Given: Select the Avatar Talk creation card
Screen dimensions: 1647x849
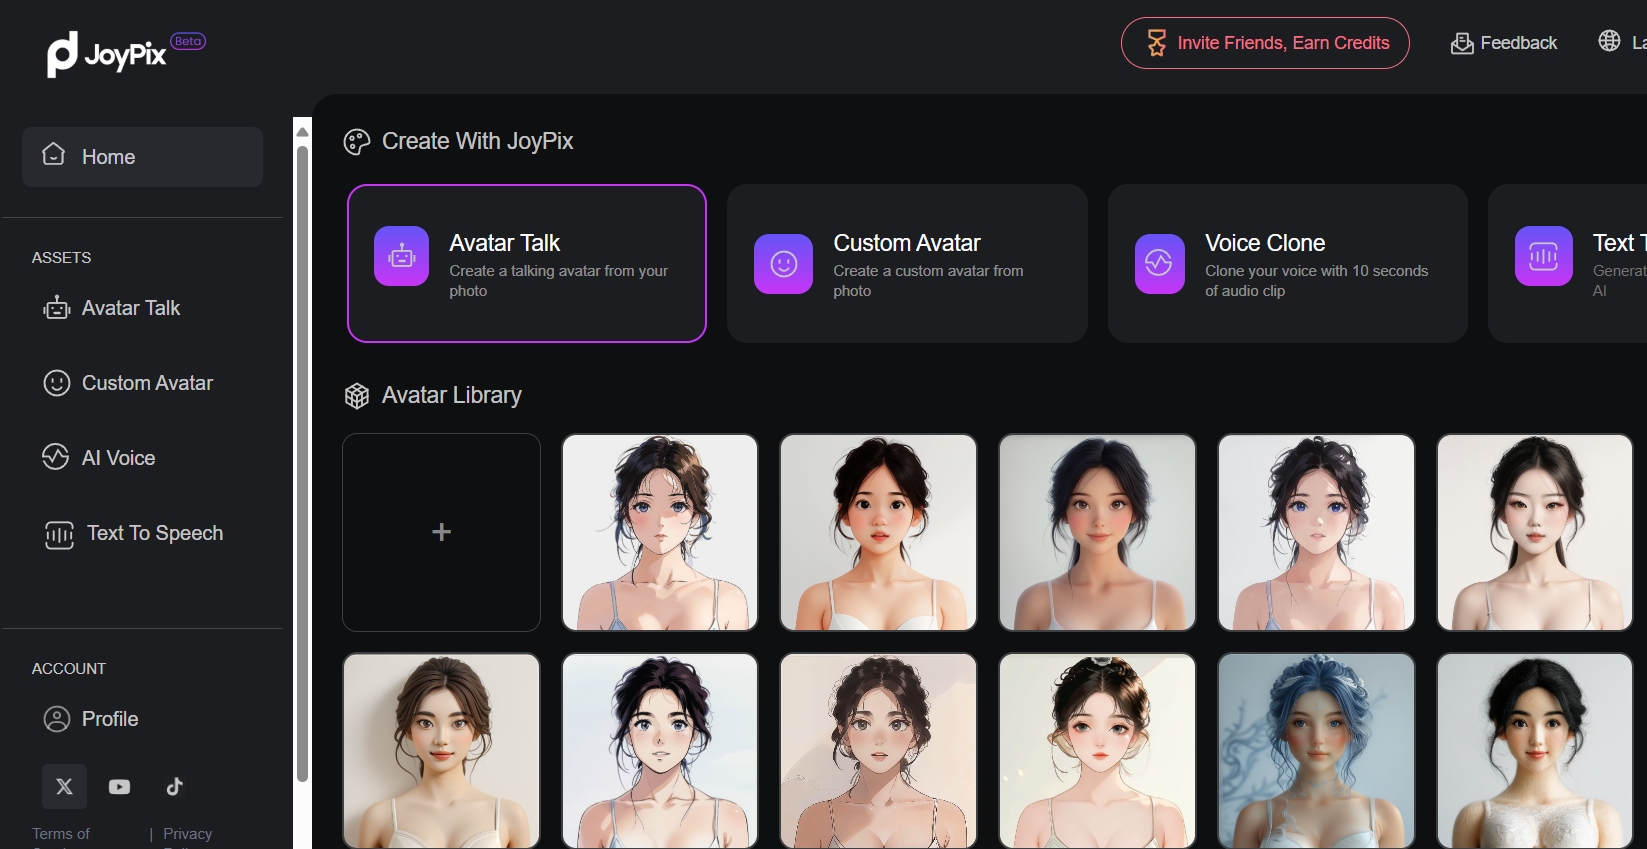Looking at the screenshot, I should tap(527, 264).
